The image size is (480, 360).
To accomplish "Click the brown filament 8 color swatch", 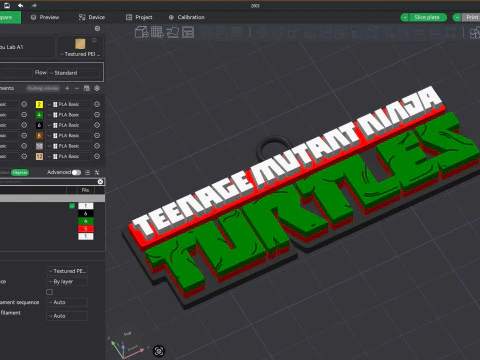I will (x=39, y=136).
